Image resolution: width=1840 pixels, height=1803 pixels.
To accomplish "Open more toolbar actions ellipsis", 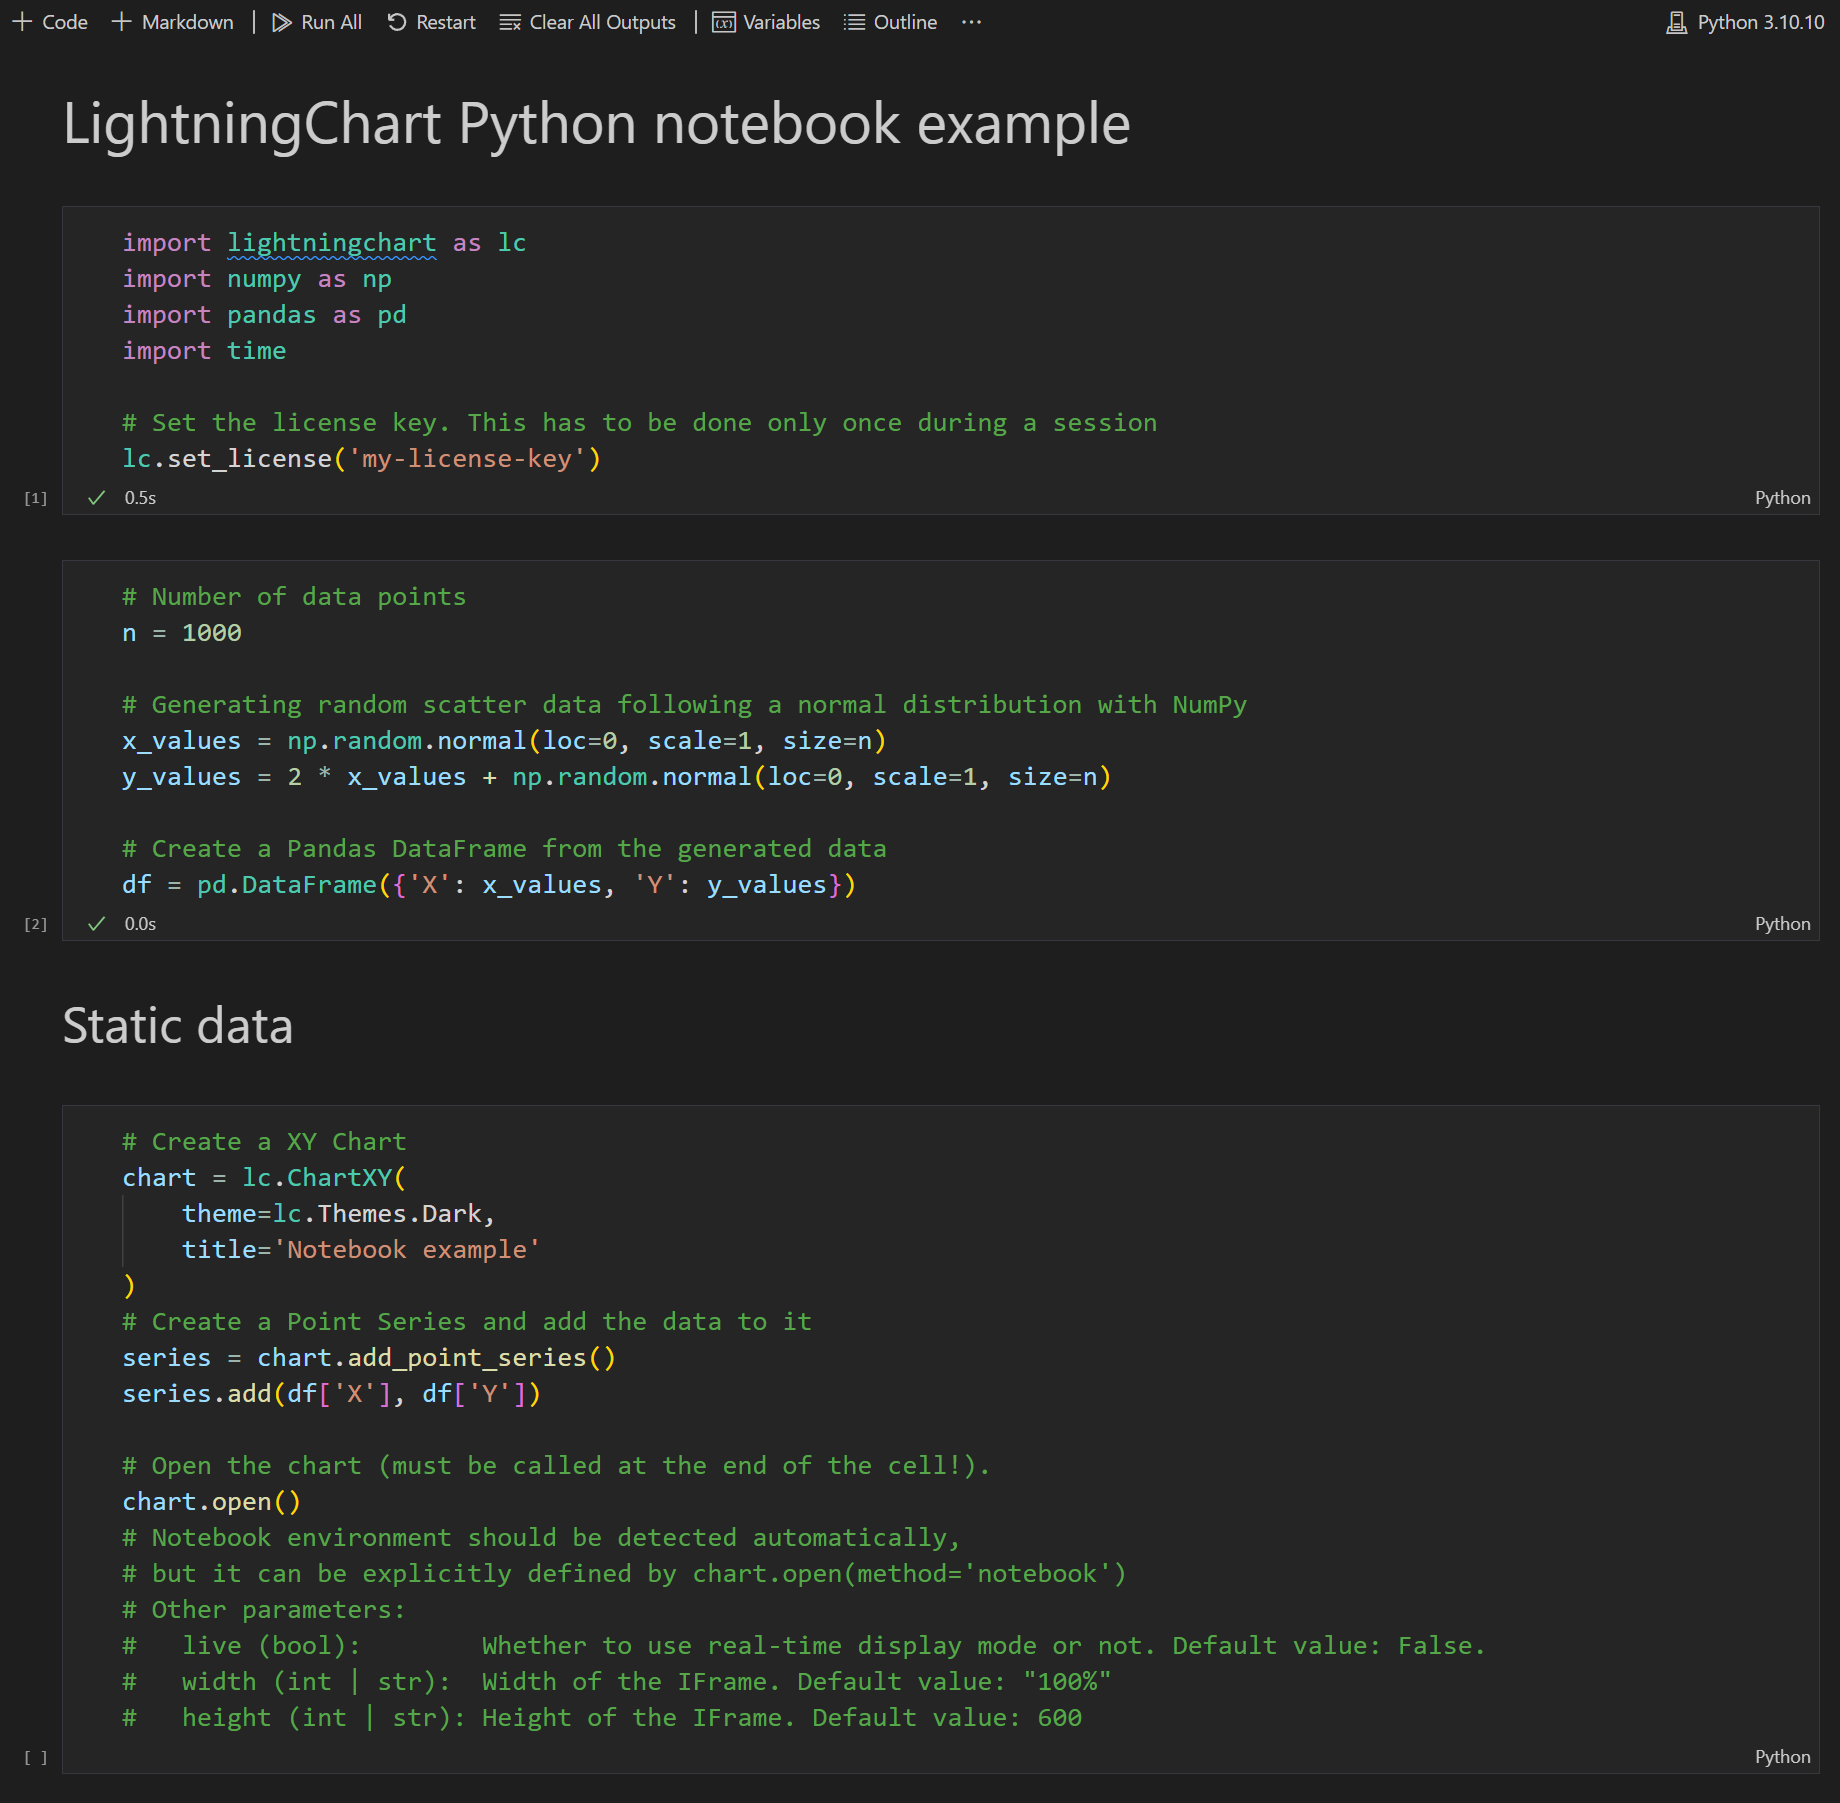I will click(971, 22).
